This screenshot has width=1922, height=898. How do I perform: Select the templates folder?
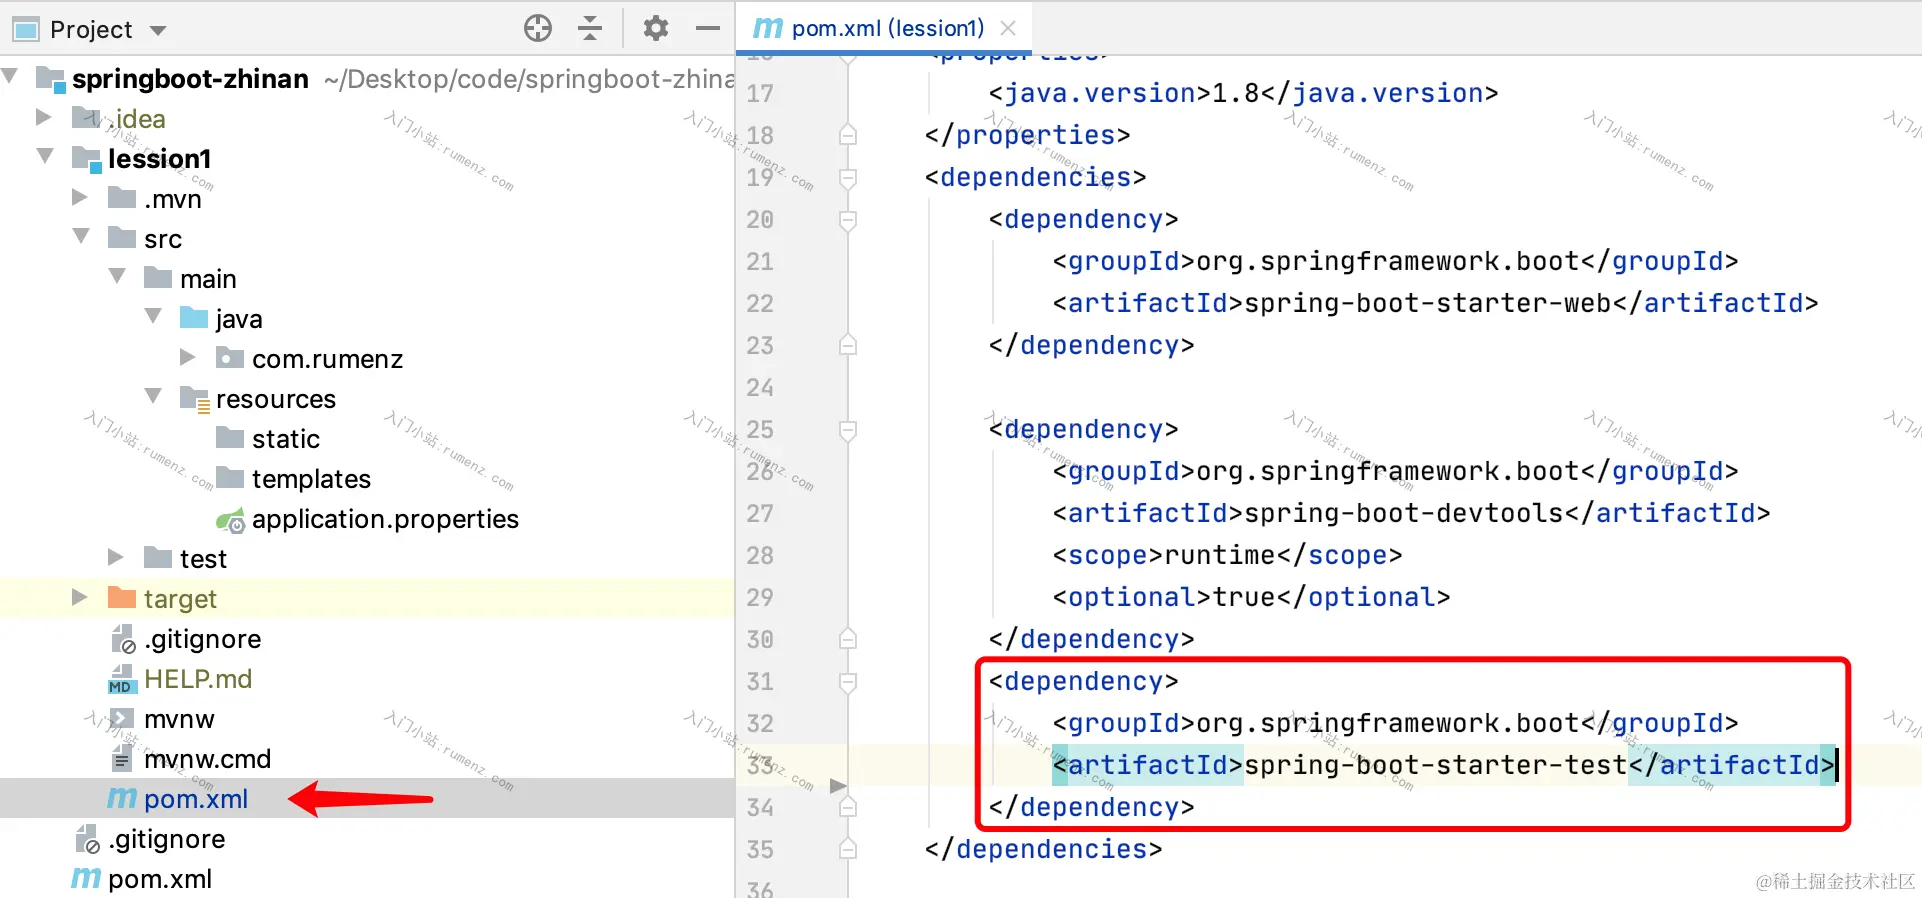(x=311, y=479)
